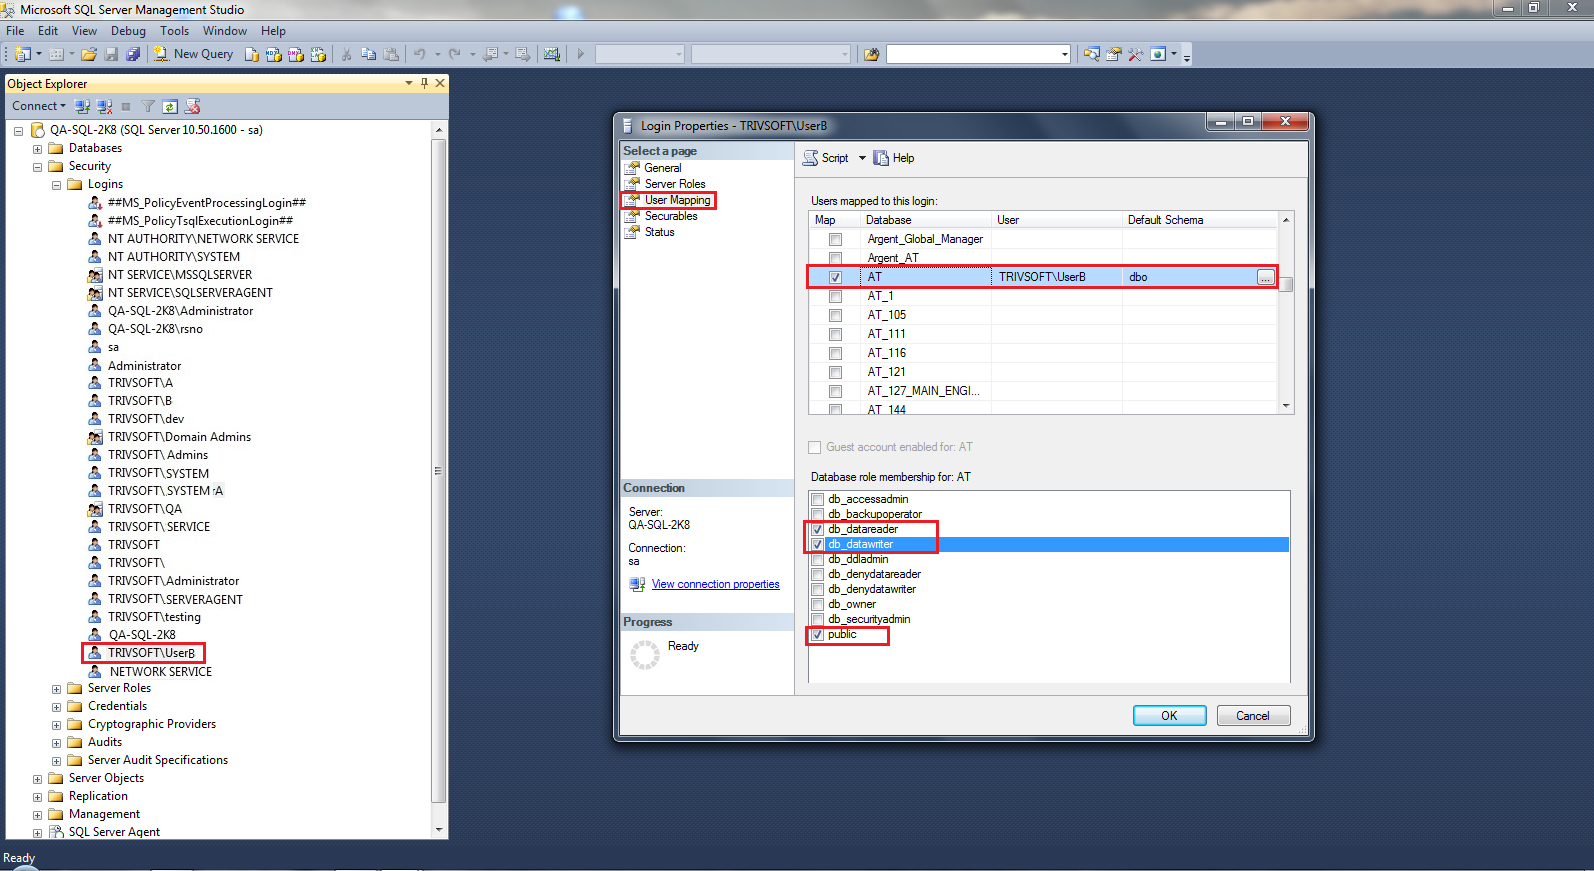Click the default schema browse ellipsis button
Screen dimensions: 1594x871
point(1266,277)
